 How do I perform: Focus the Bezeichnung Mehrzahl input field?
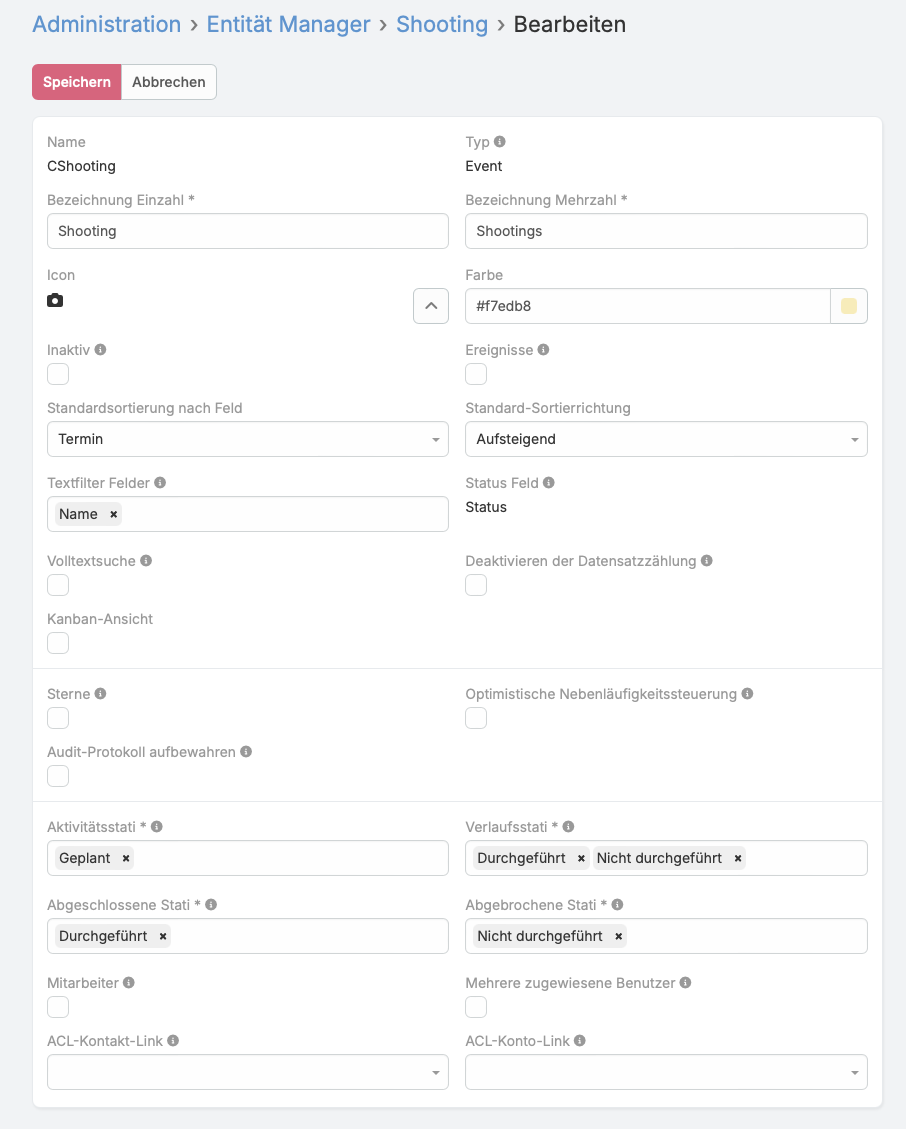(666, 231)
